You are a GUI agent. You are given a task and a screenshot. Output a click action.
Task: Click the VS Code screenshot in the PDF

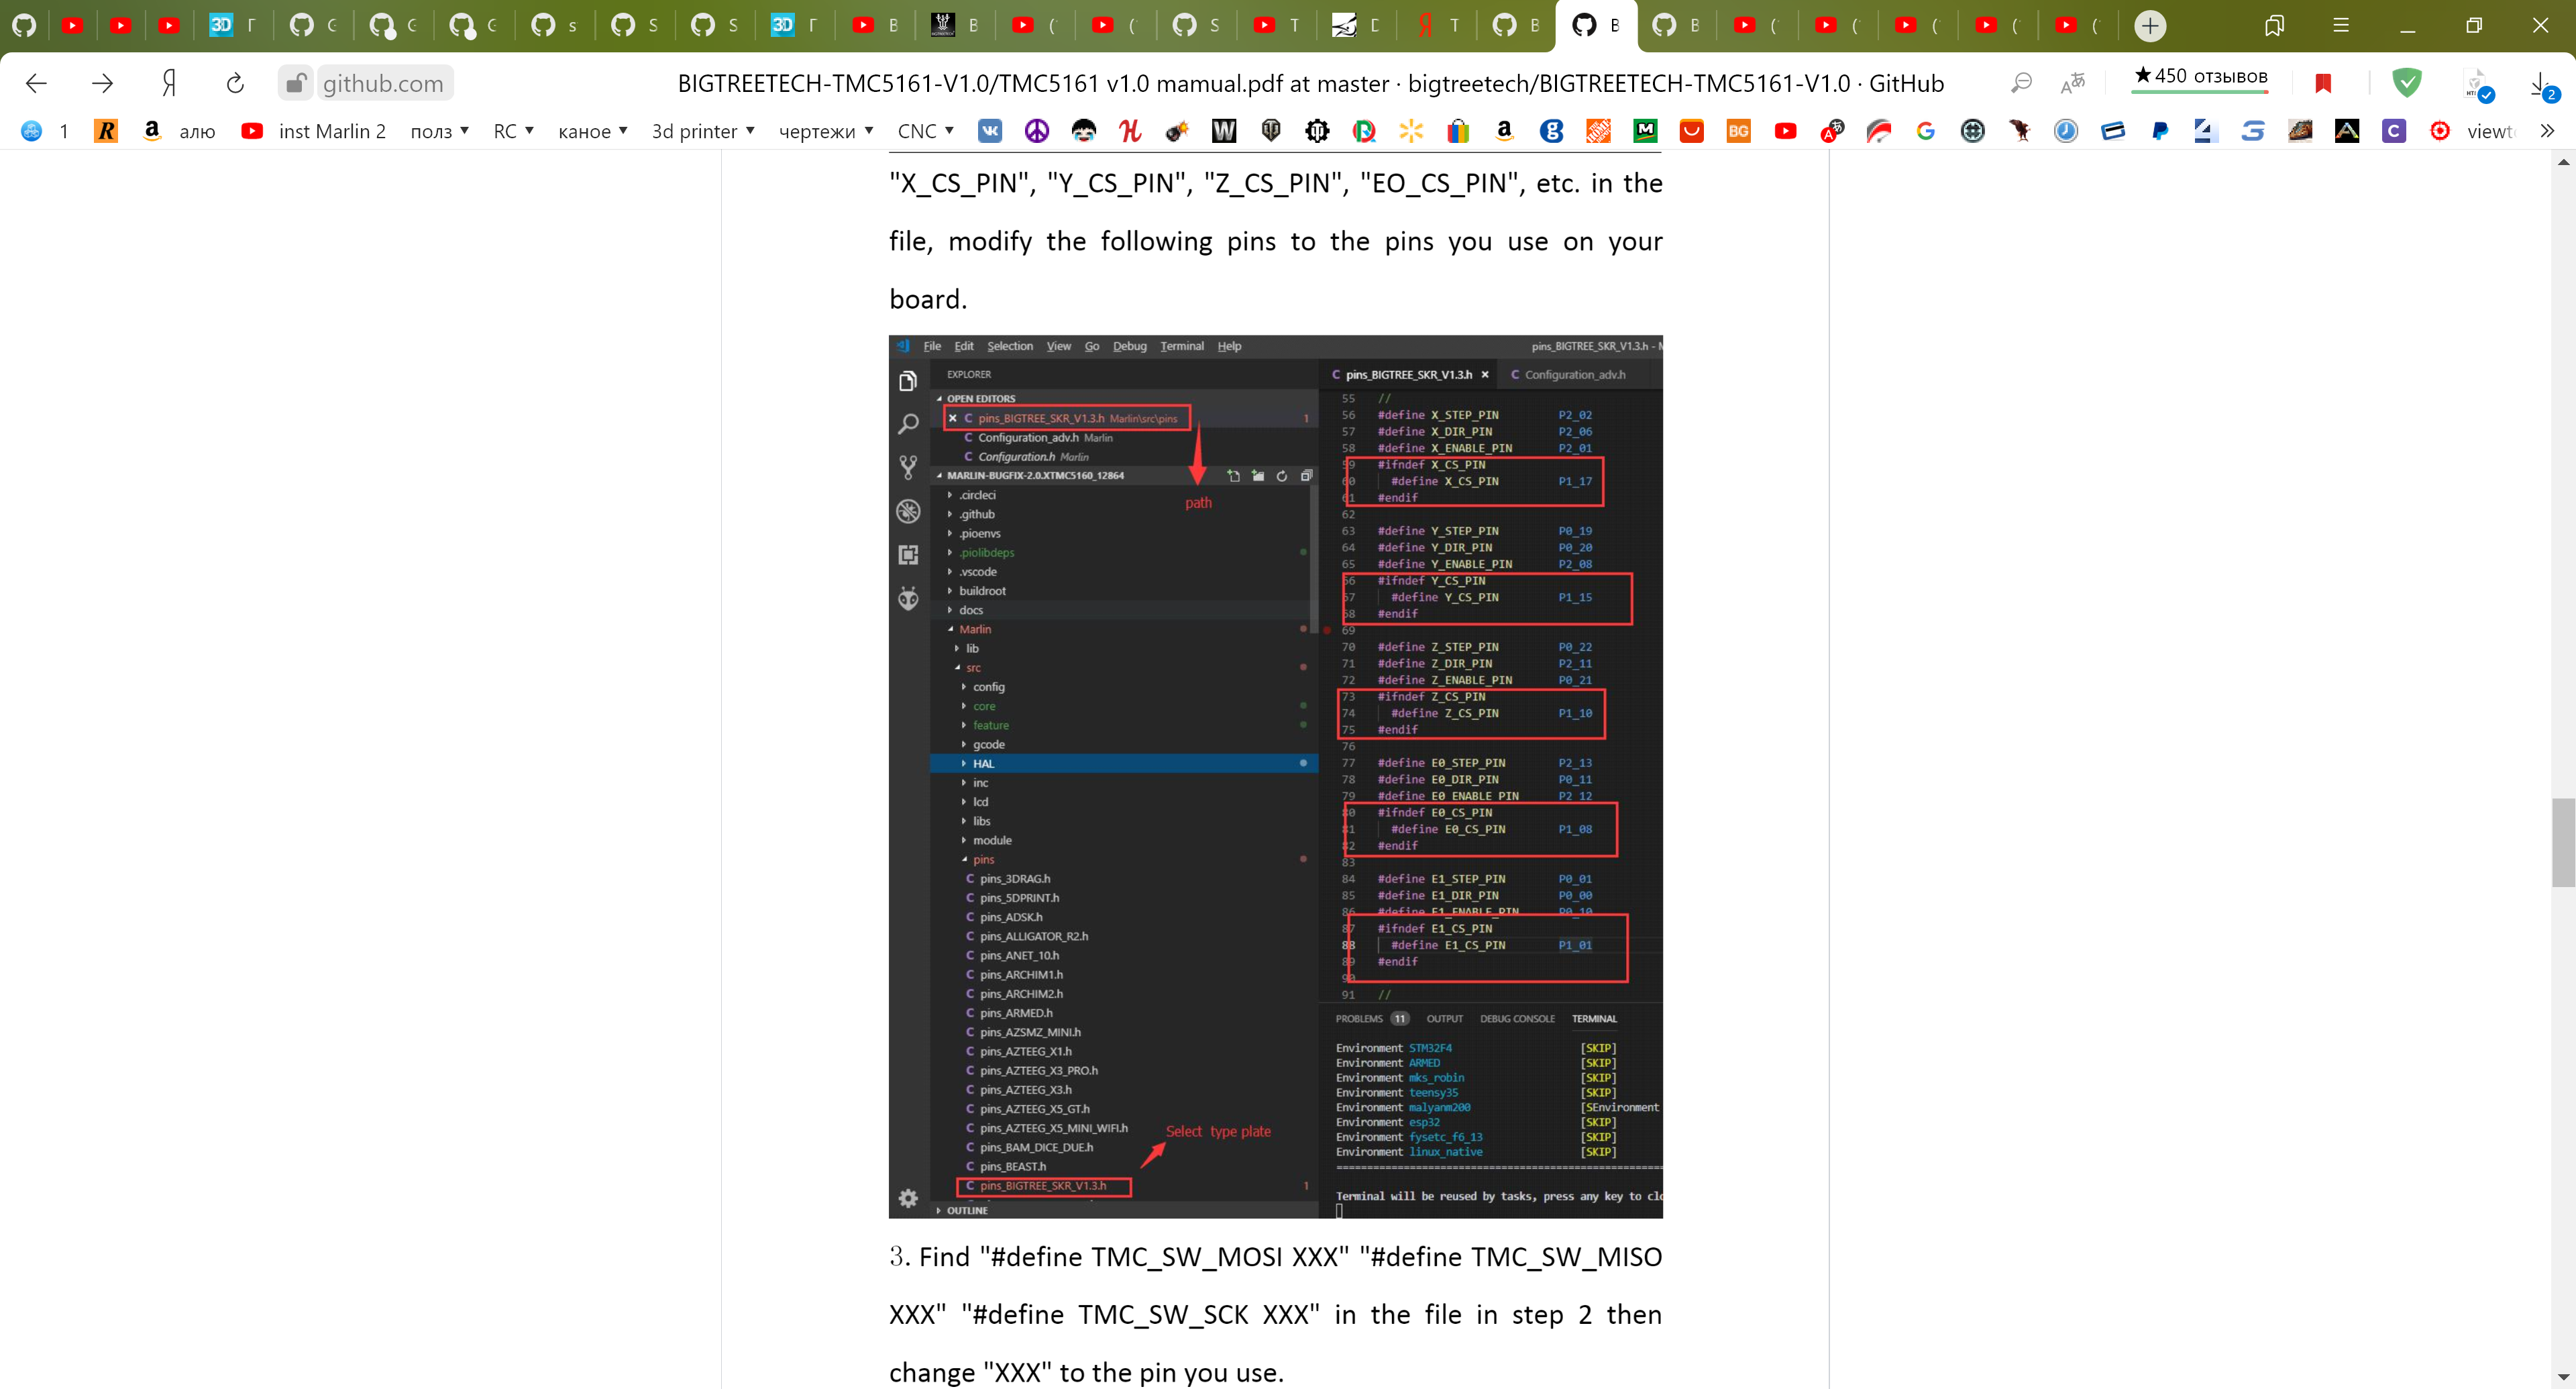pos(1275,776)
